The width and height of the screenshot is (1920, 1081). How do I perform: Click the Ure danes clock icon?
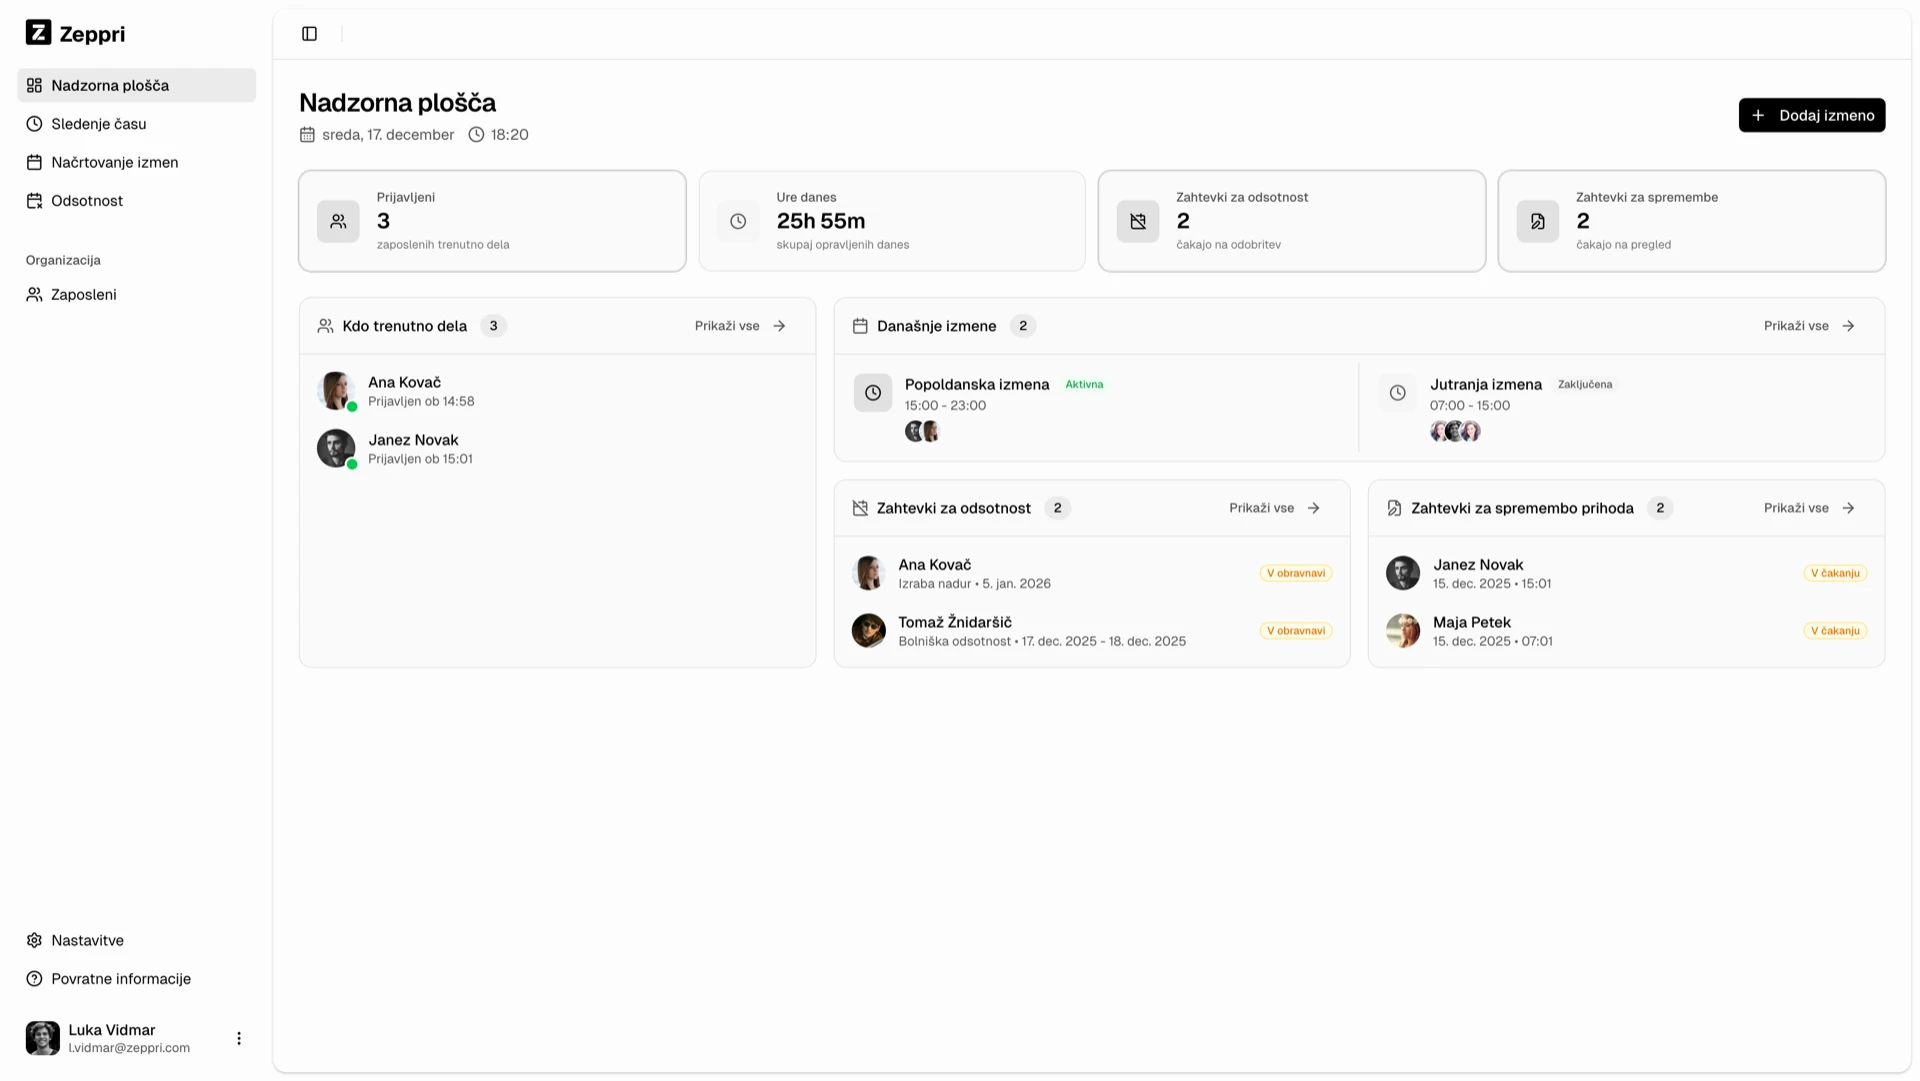coord(738,221)
